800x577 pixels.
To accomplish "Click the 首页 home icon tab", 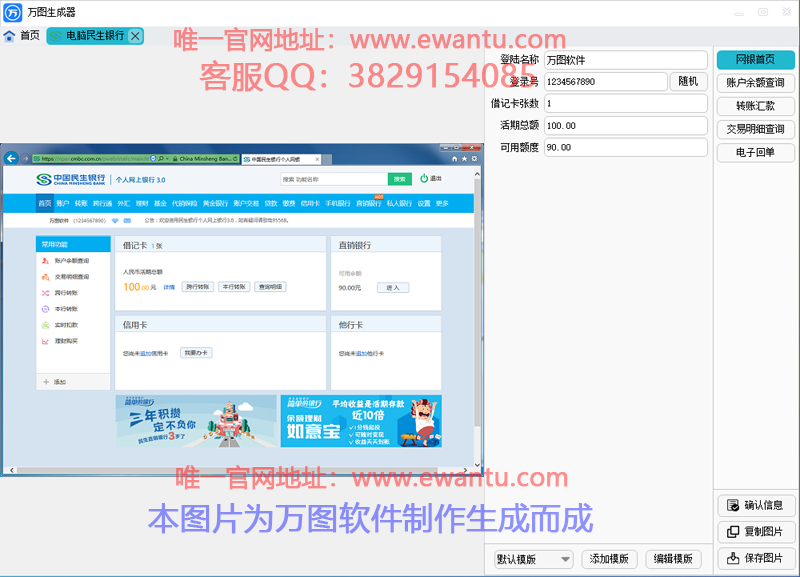I will [21, 36].
